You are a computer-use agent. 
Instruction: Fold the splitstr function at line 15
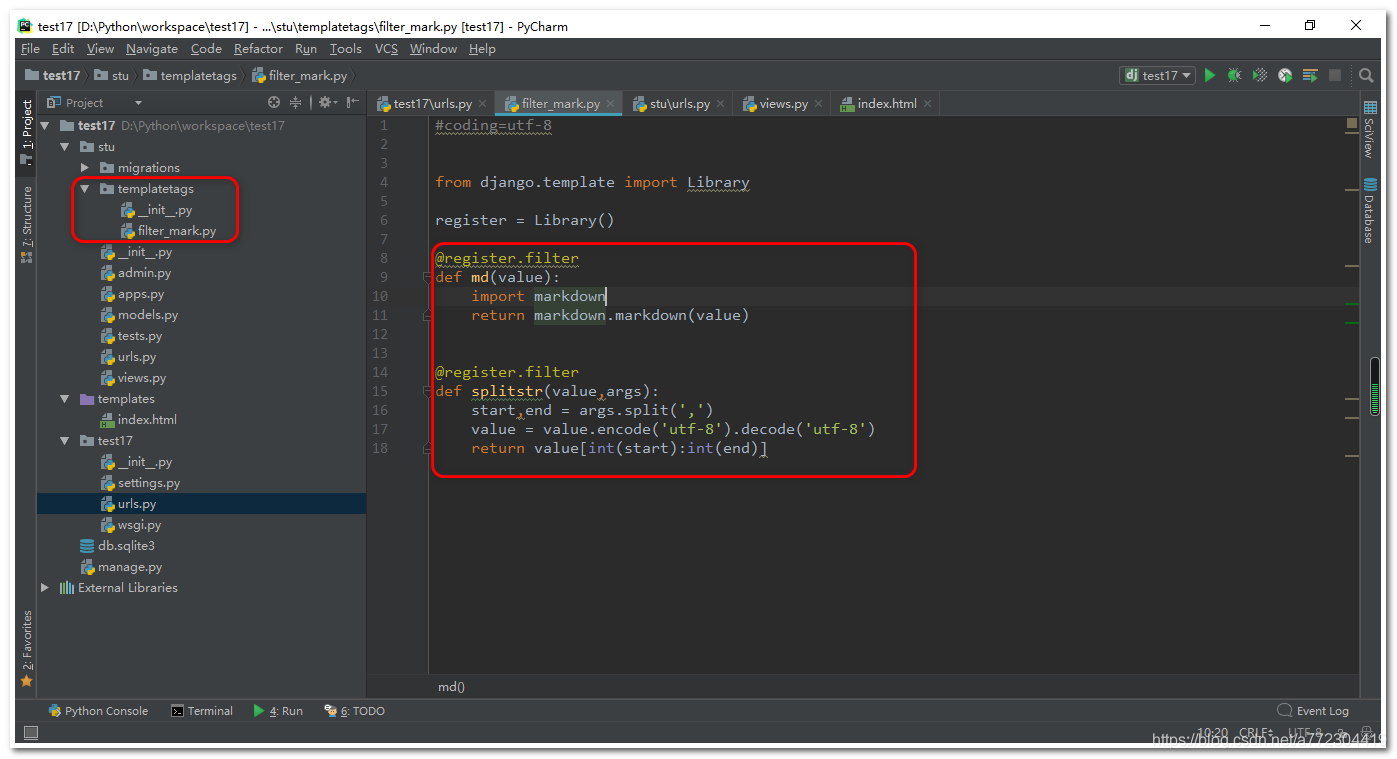tap(427, 391)
